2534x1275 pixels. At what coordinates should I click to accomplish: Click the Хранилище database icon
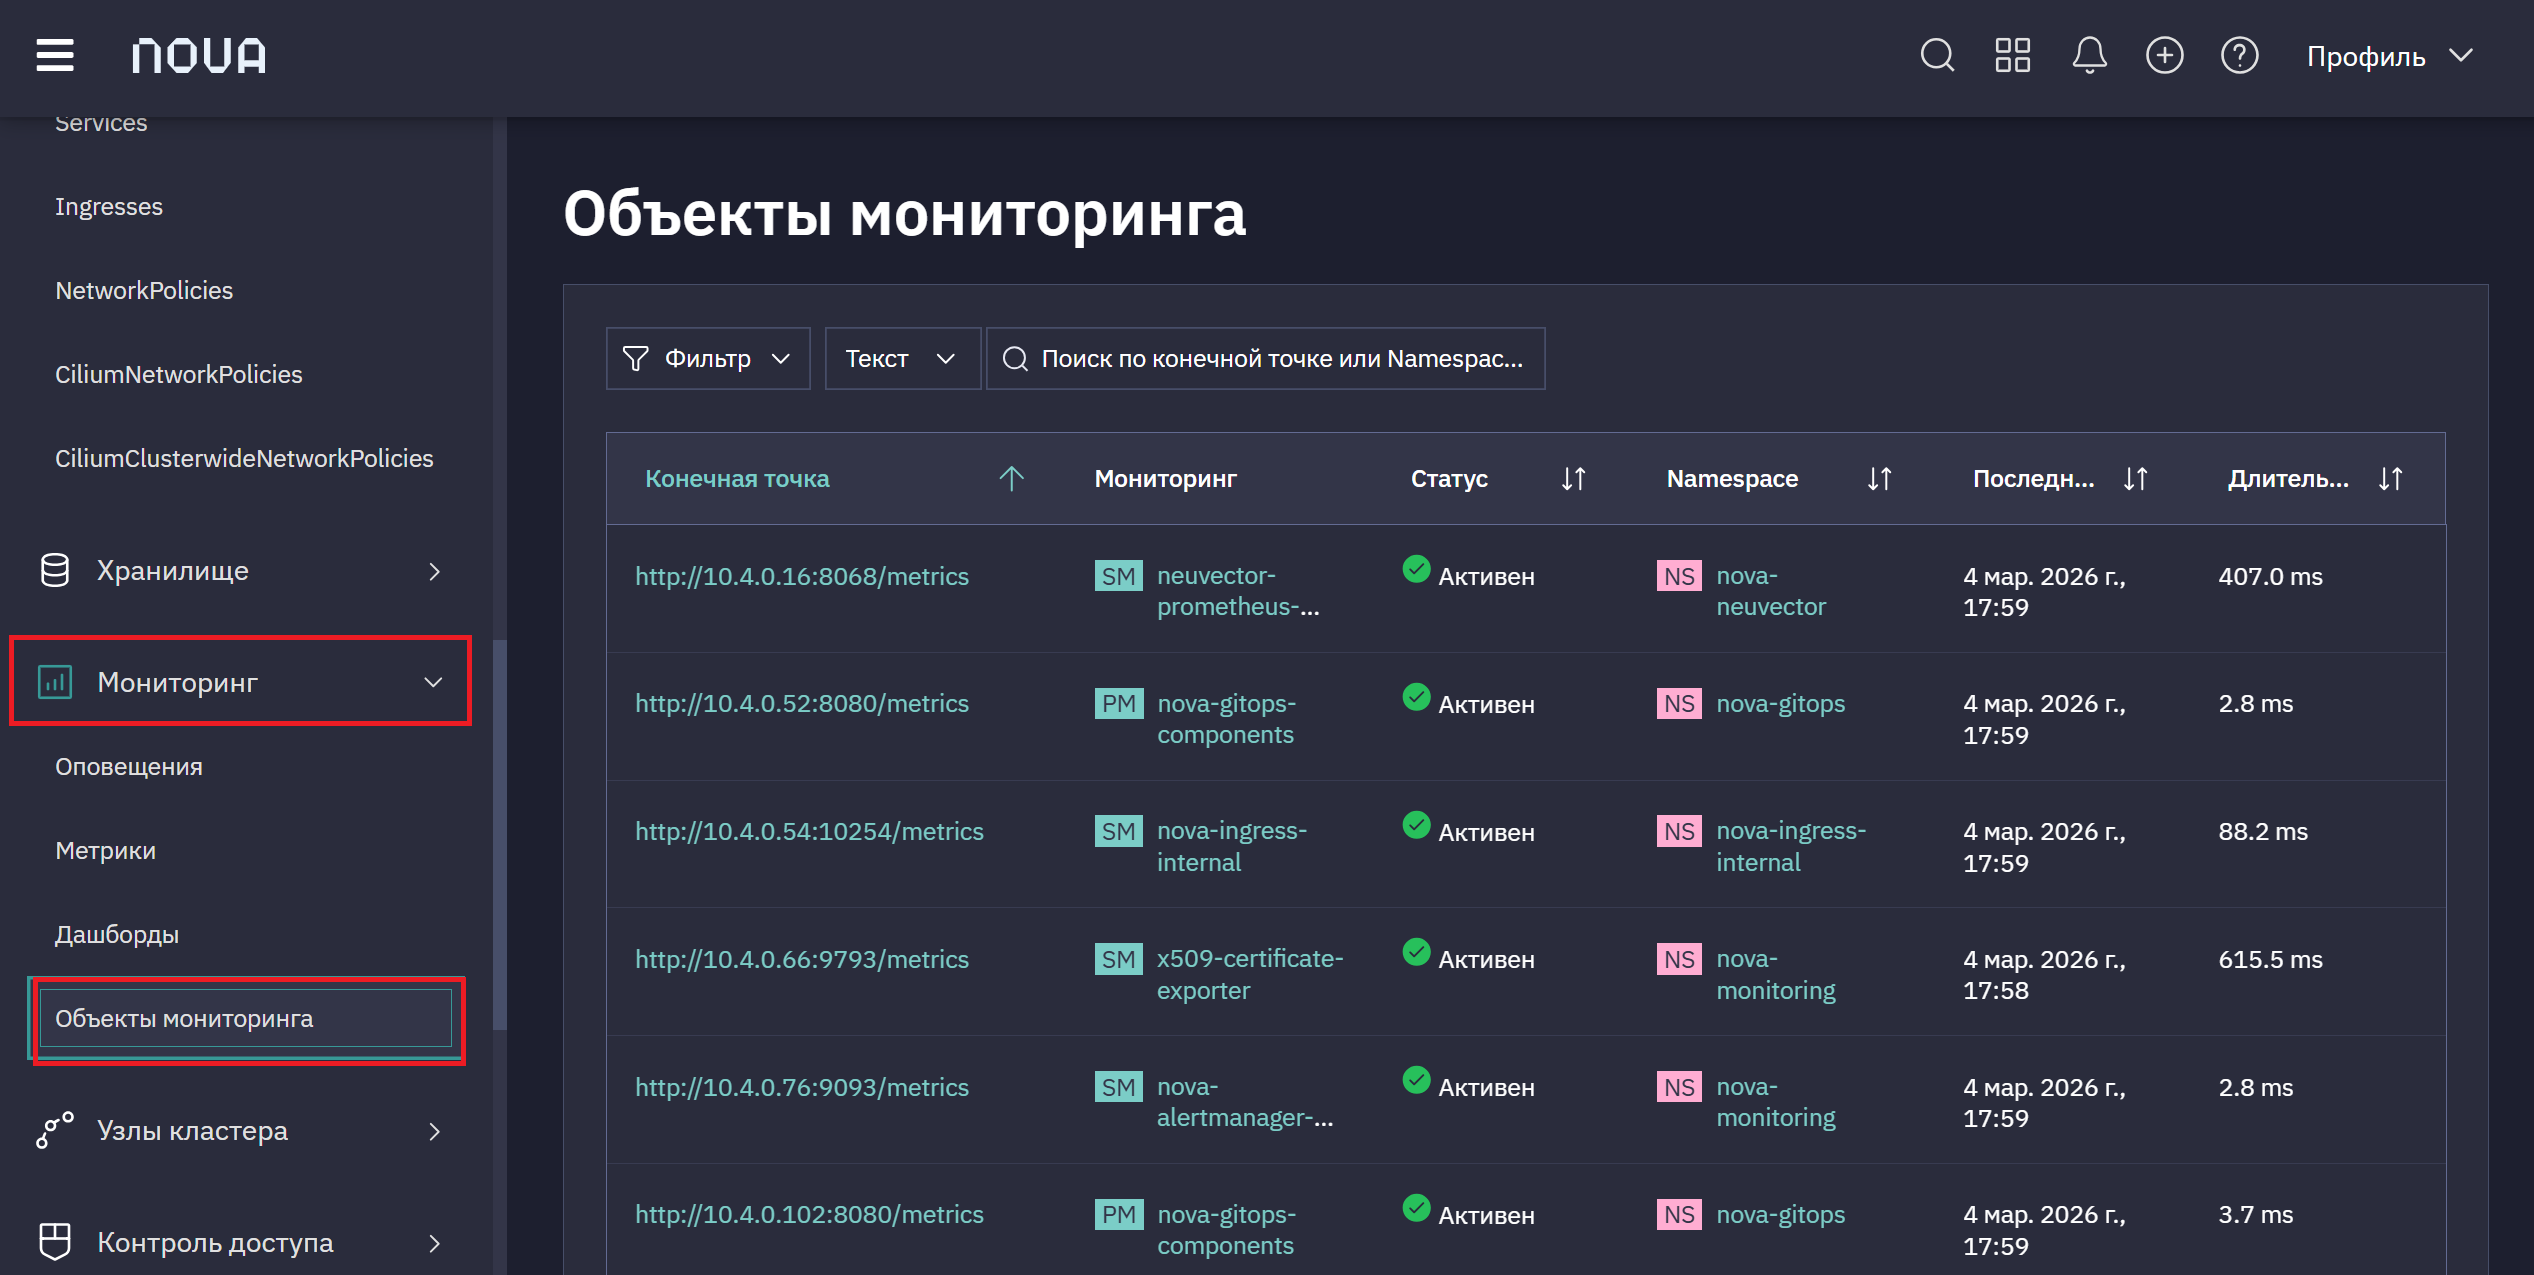[55, 571]
